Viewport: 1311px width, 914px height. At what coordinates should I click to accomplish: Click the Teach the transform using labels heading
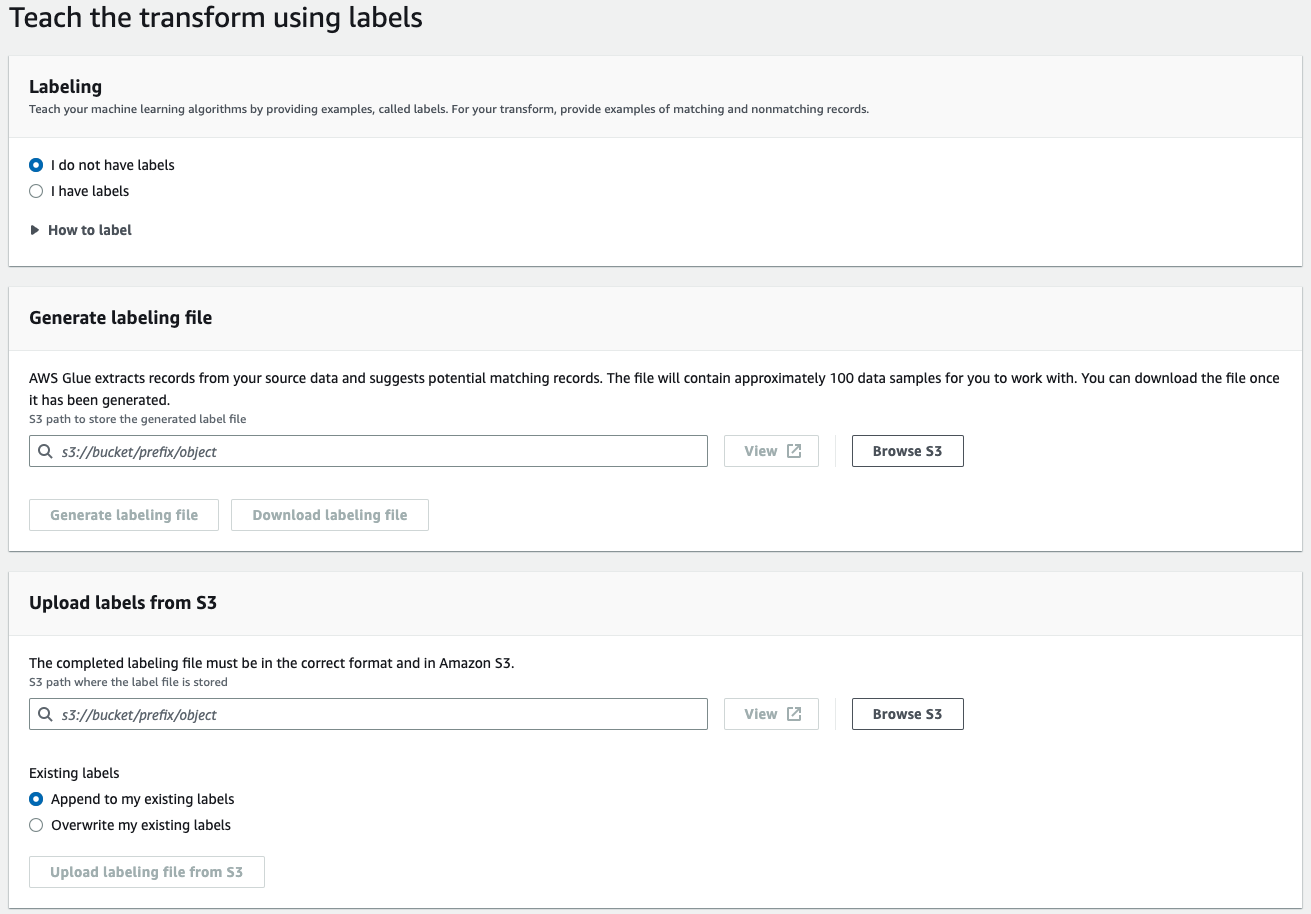[x=215, y=18]
